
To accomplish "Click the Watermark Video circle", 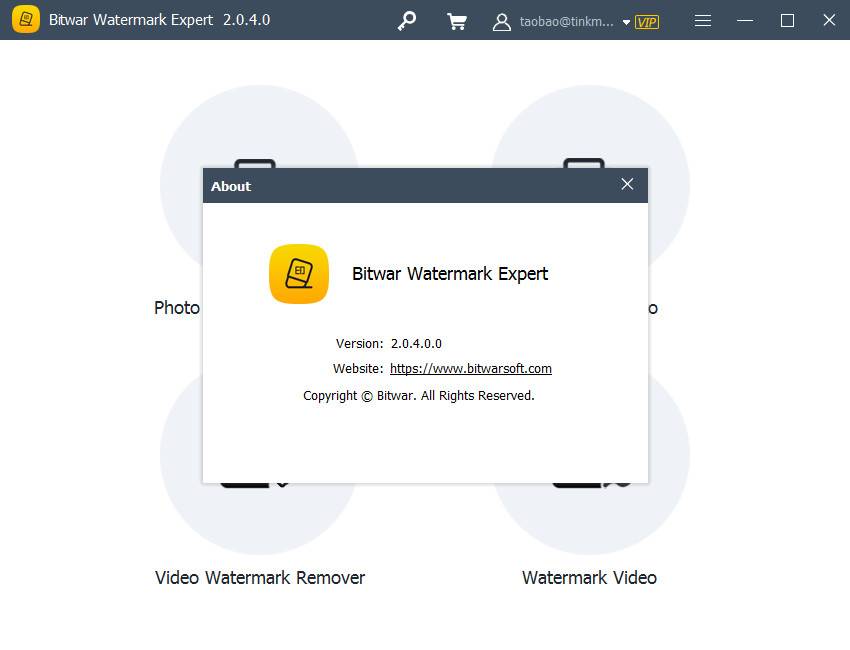I will coord(590,519).
